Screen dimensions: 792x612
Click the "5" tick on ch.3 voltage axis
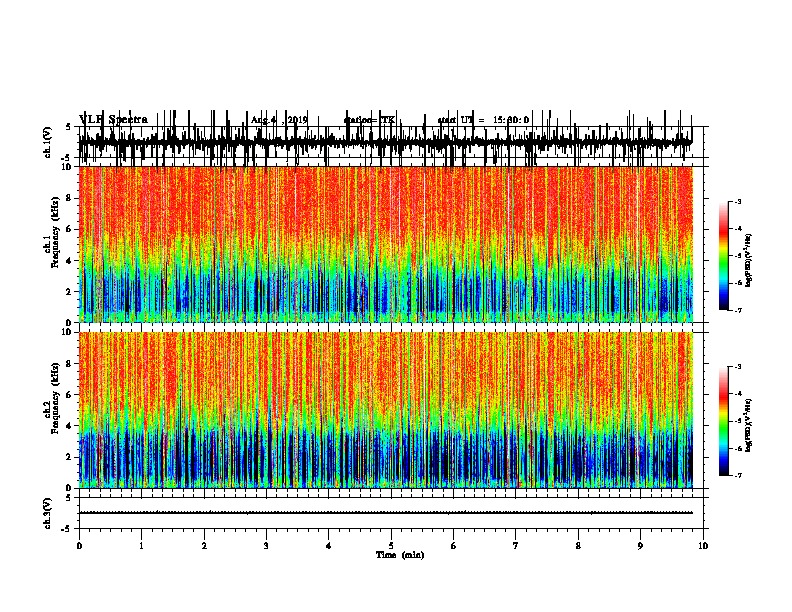pyautogui.click(x=68, y=498)
